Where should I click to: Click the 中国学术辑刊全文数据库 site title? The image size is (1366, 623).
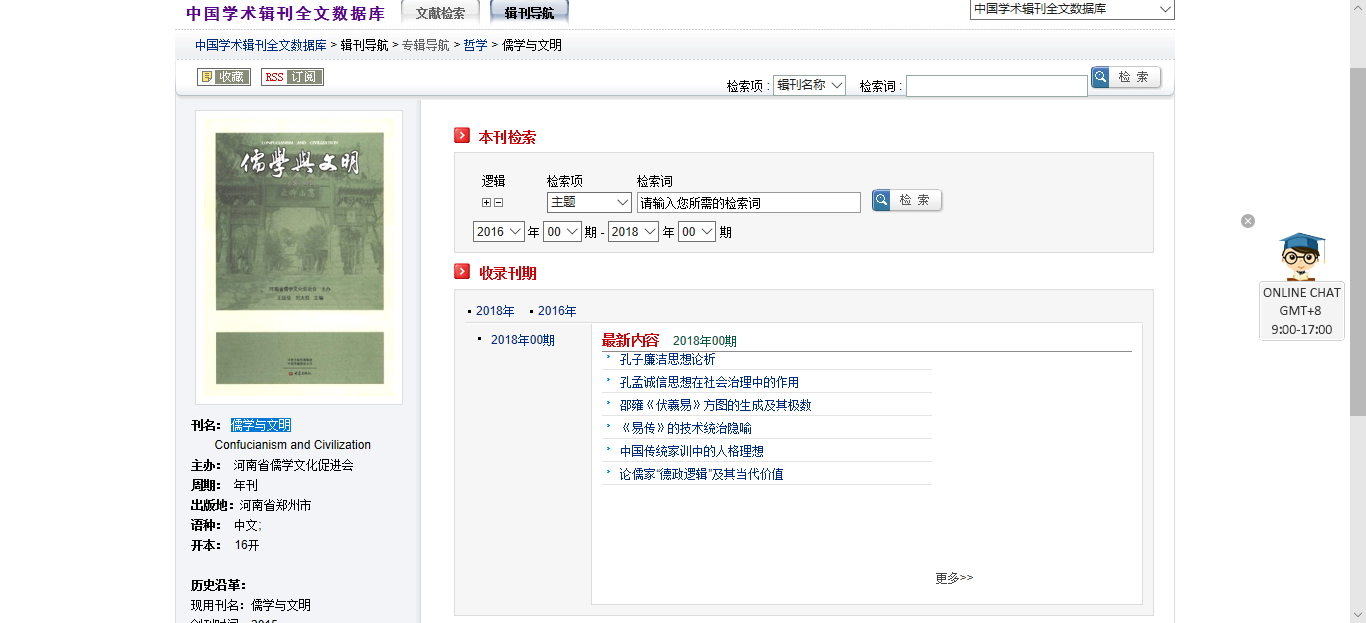pyautogui.click(x=285, y=14)
